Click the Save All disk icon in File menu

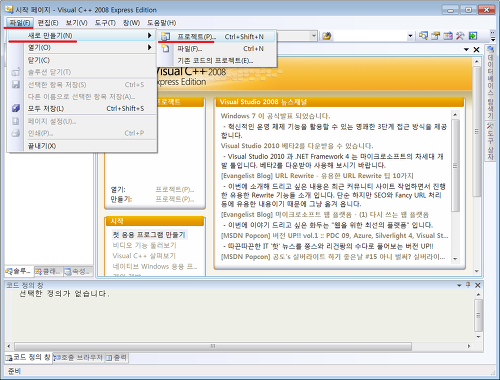click(x=16, y=108)
